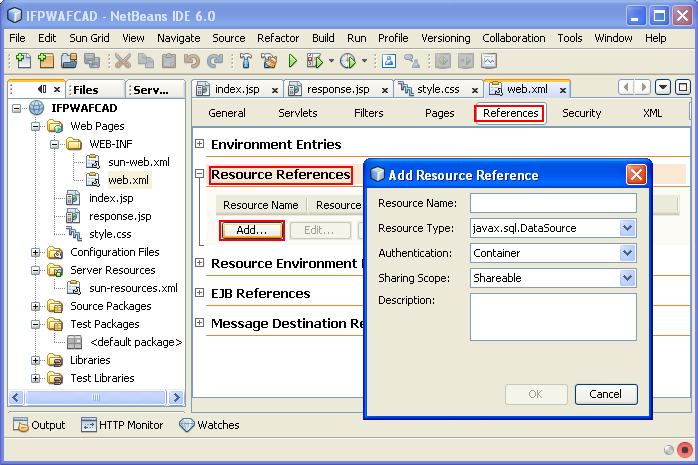Click the New Project toolbar icon
The height and width of the screenshot is (465, 698).
coord(46,61)
